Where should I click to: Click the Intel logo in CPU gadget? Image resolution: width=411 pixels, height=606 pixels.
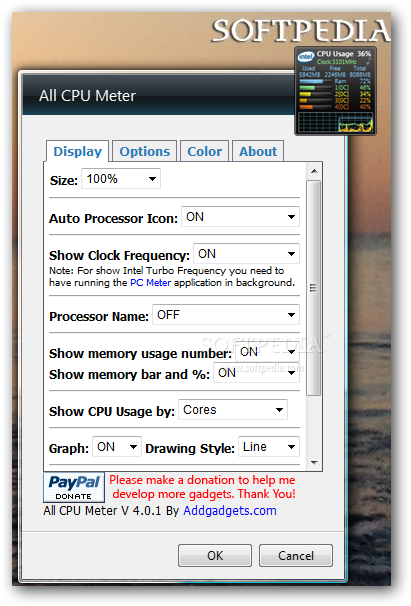[x=306, y=57]
